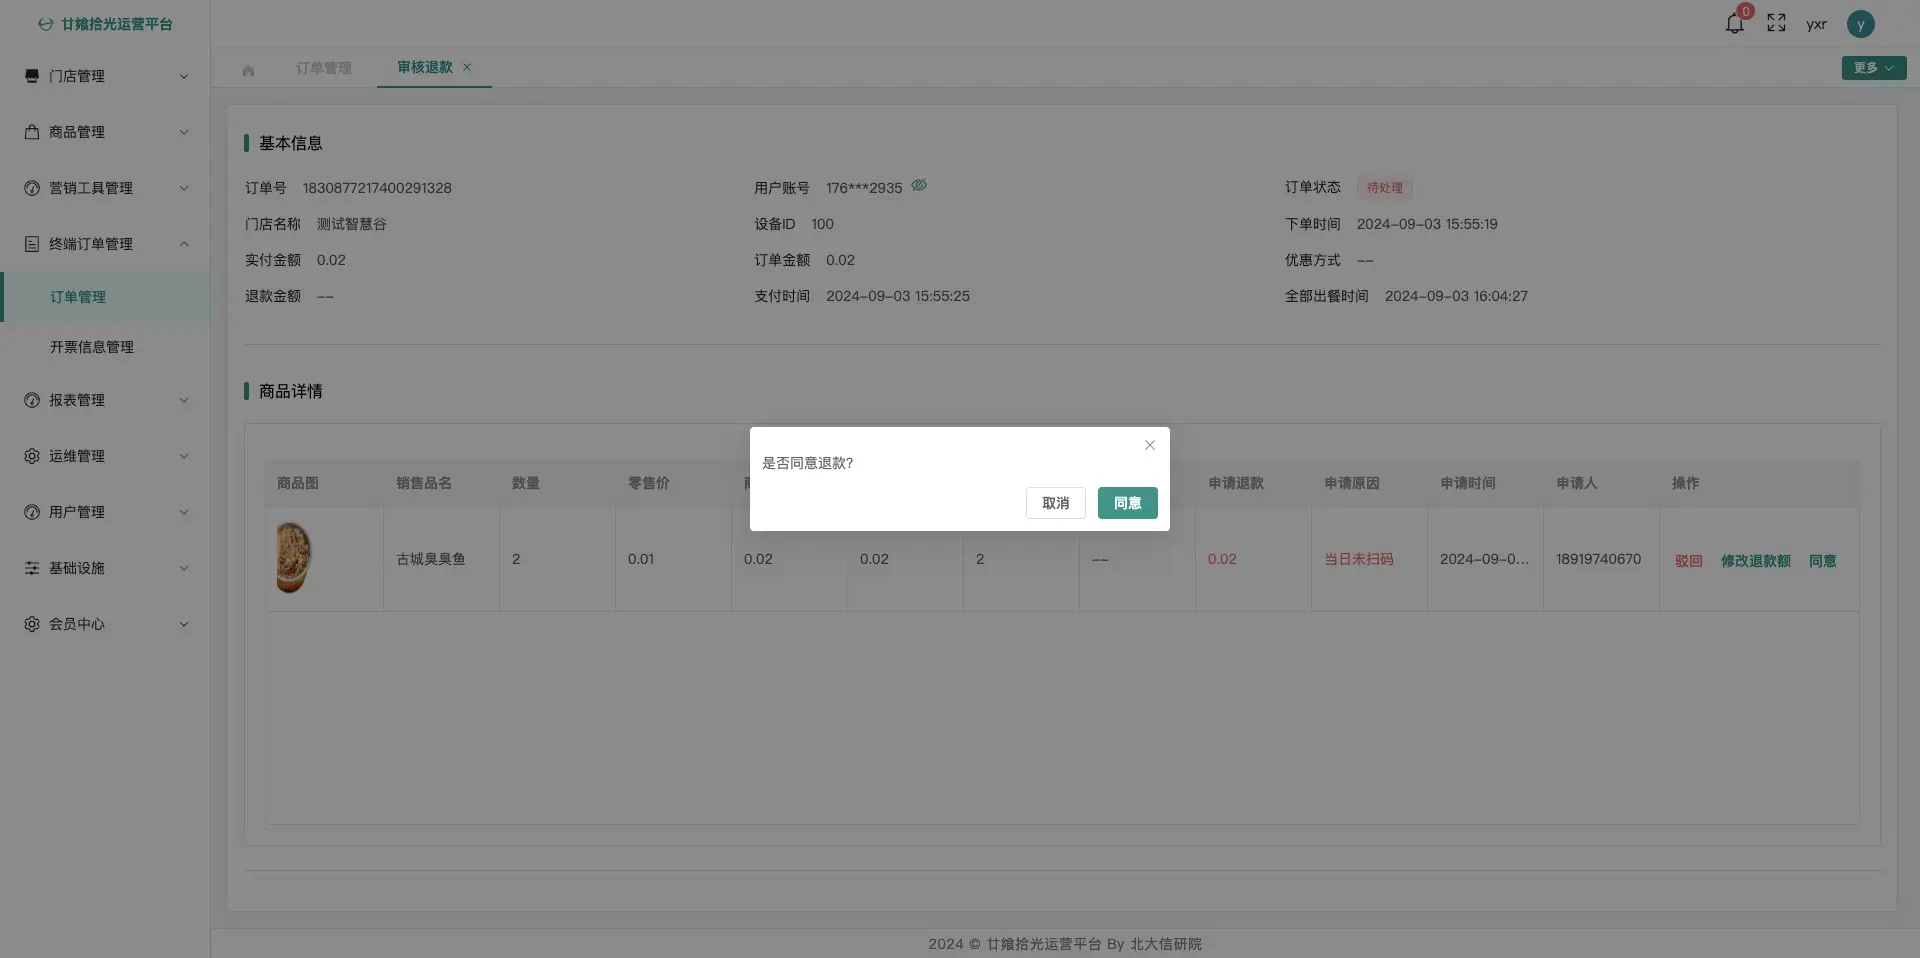Click the 同意 link in the operations column
Image resolution: width=1920 pixels, height=958 pixels.
click(1823, 561)
